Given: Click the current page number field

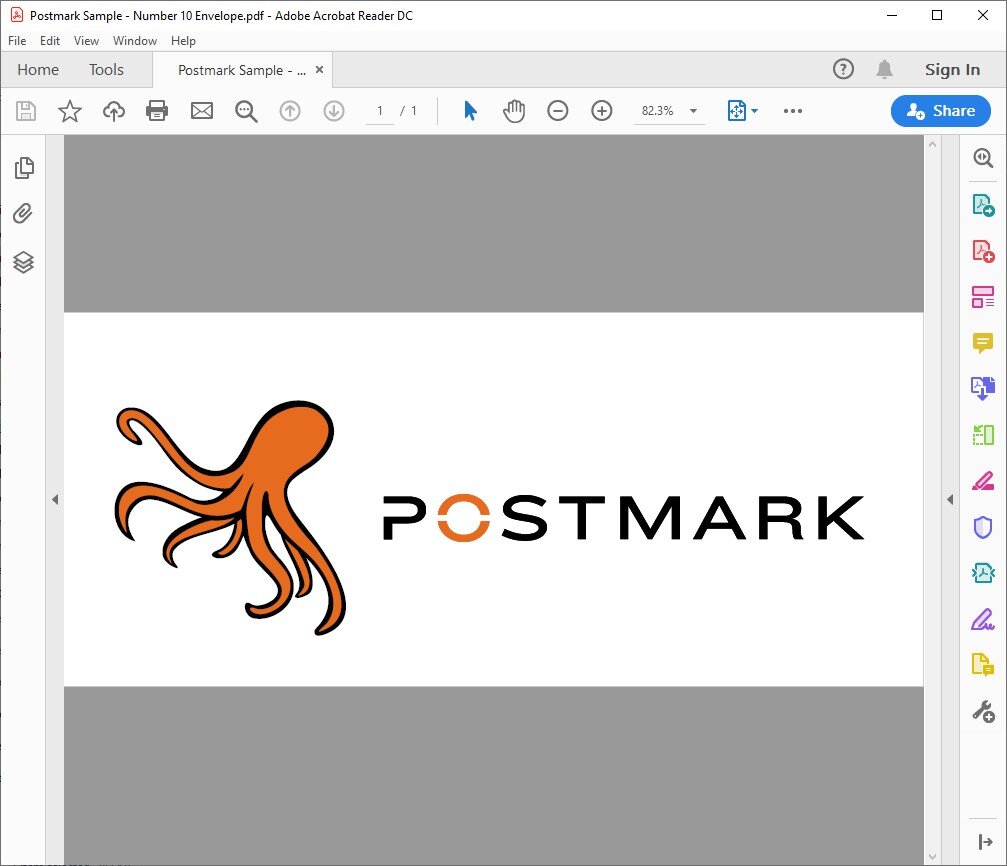Looking at the screenshot, I should point(380,111).
